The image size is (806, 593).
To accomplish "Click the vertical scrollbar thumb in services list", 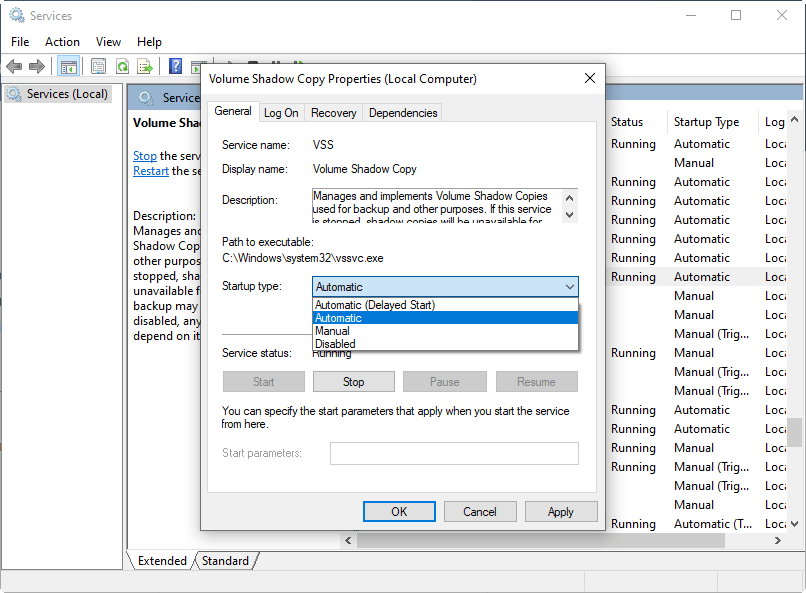I will click(x=795, y=432).
